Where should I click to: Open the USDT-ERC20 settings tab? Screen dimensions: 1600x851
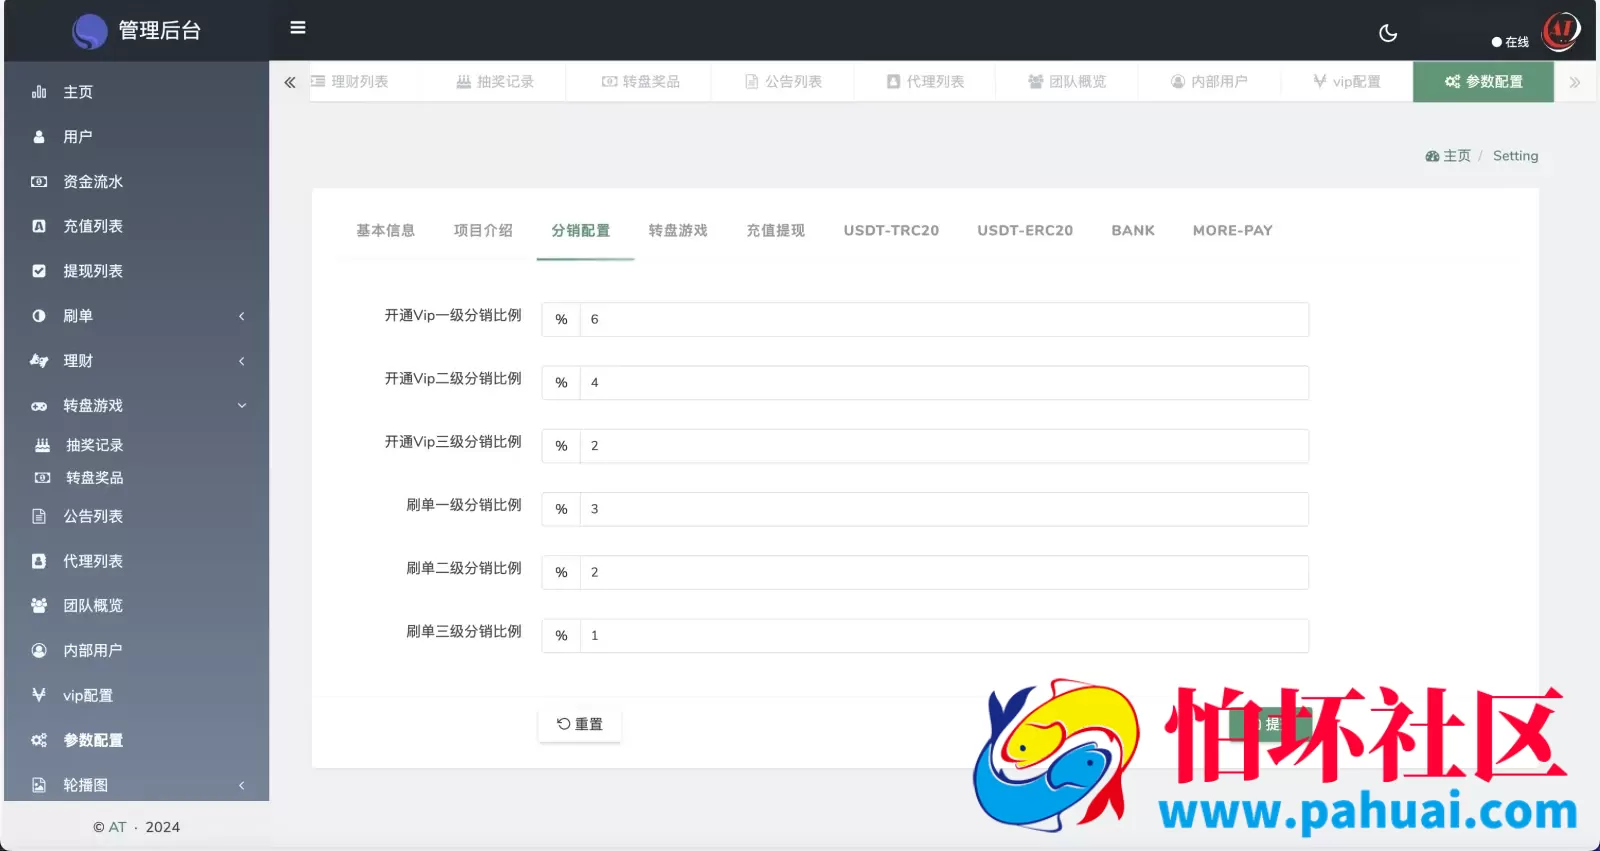click(1025, 231)
